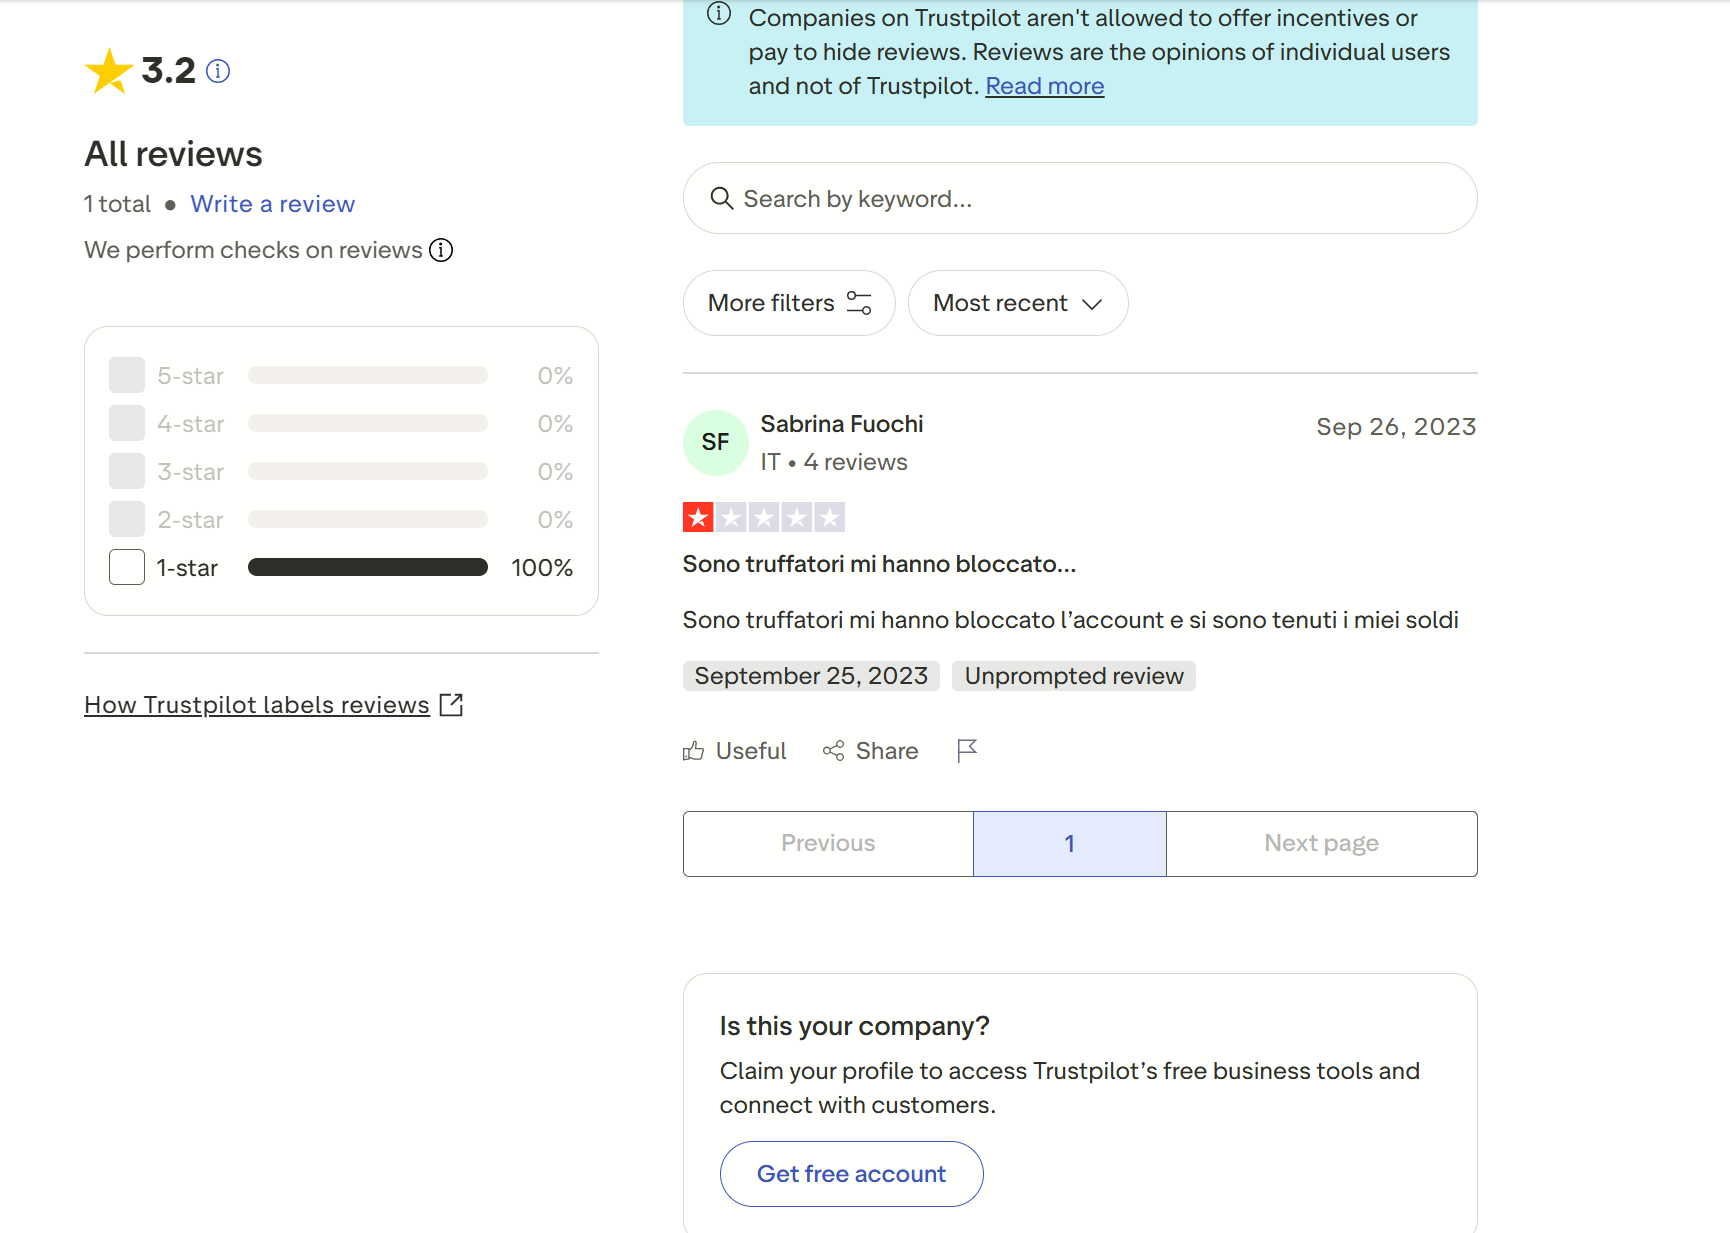Follow the Read more link
The image size is (1730, 1233).
pyautogui.click(x=1045, y=86)
